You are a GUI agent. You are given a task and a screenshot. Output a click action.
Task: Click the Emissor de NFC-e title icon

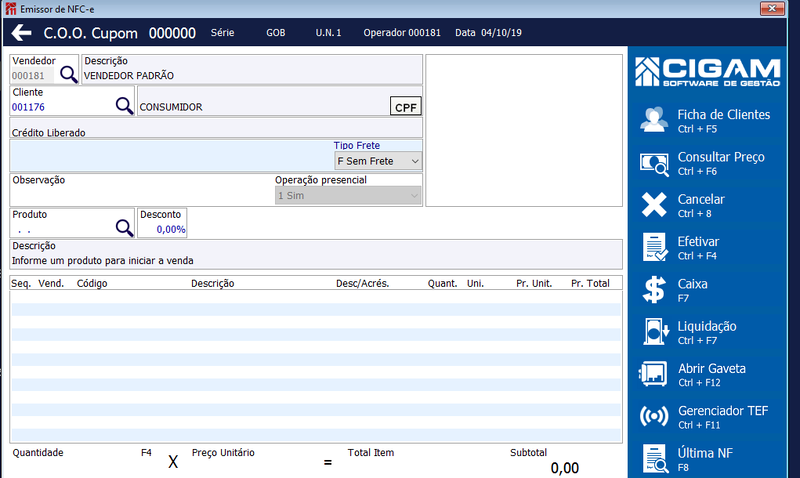[11, 9]
